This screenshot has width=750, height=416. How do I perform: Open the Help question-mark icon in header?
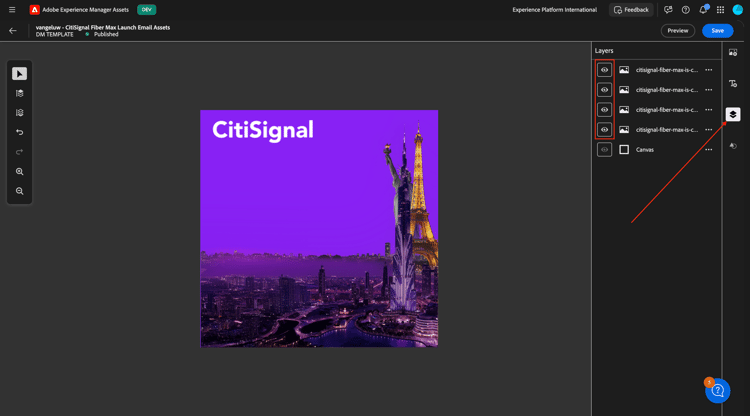[685, 10]
